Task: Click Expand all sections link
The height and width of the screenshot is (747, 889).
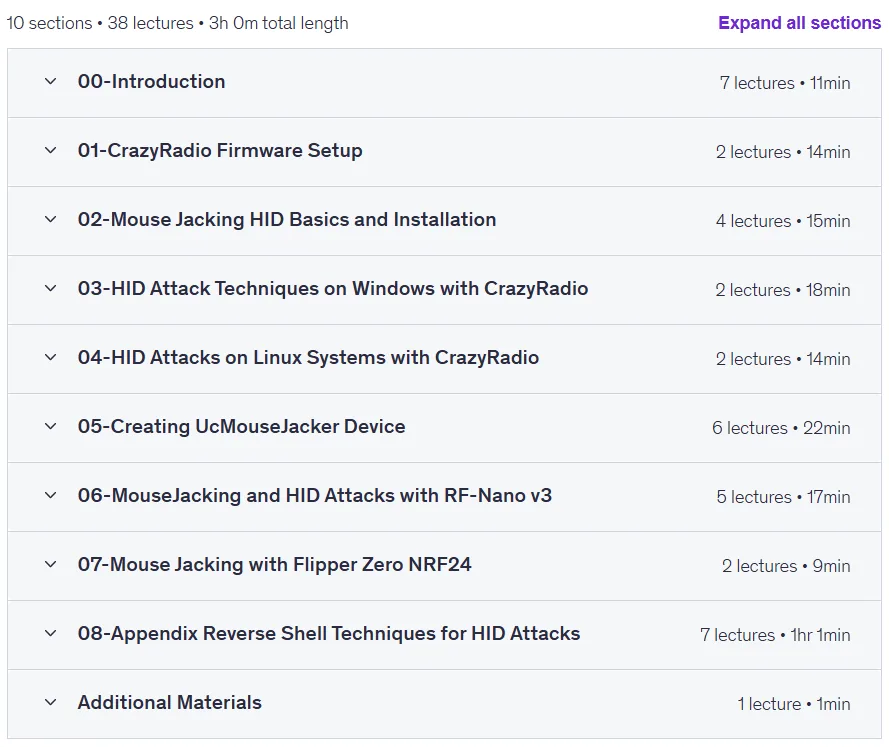Action: (799, 23)
